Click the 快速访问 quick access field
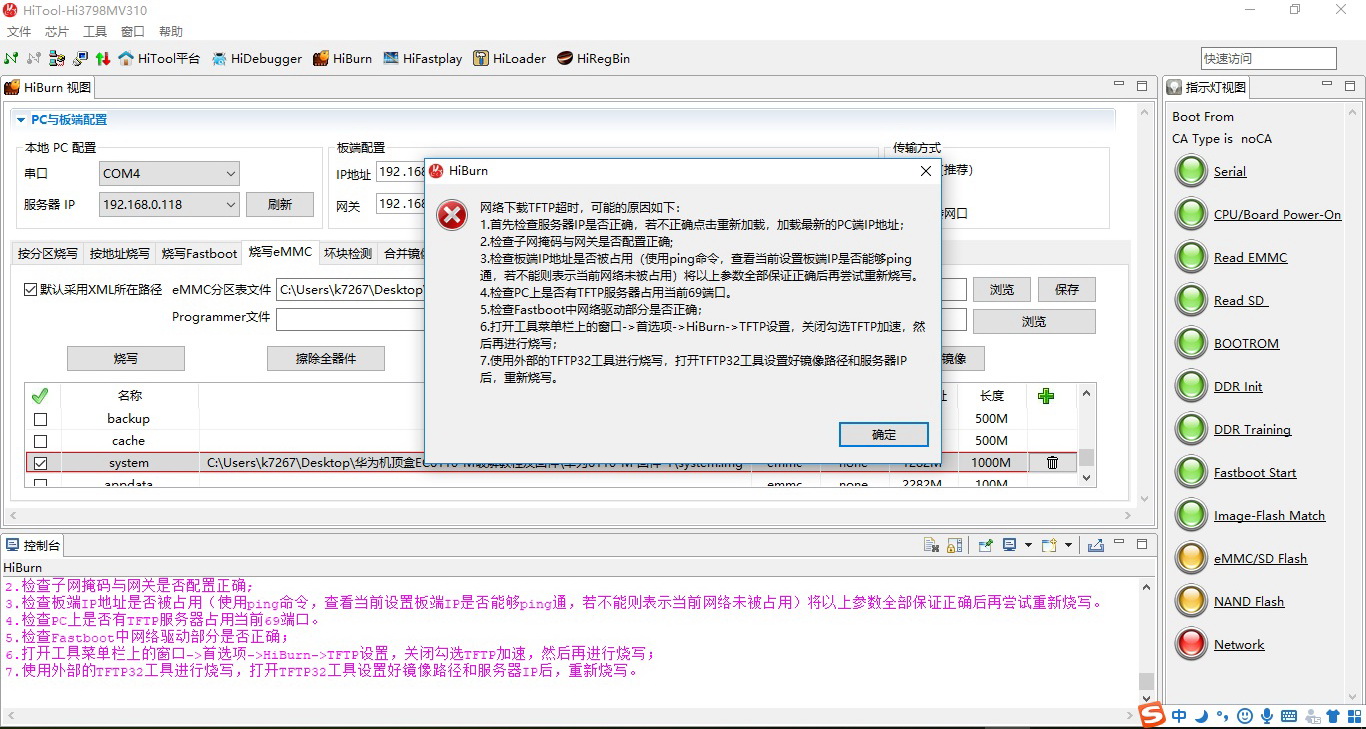Screen dimensions: 1366x729 [x=1269, y=58]
